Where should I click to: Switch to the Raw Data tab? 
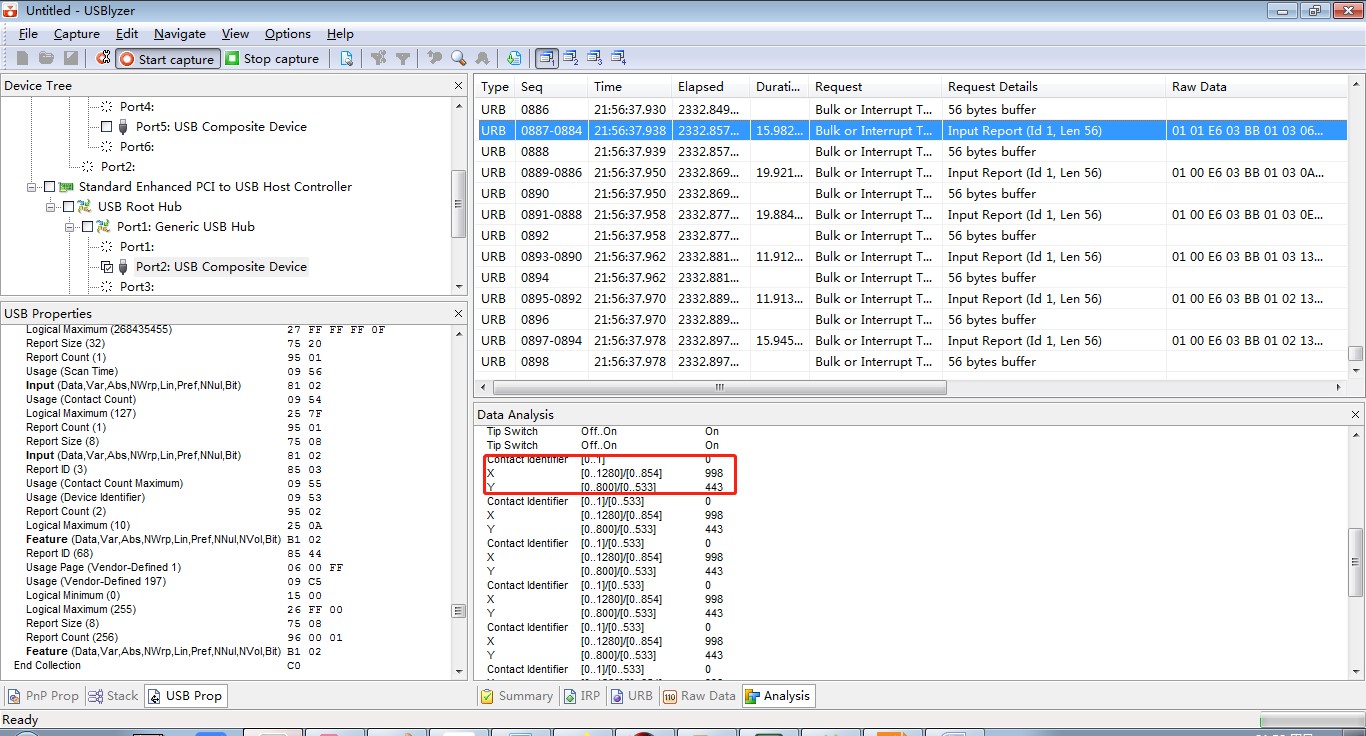click(699, 696)
